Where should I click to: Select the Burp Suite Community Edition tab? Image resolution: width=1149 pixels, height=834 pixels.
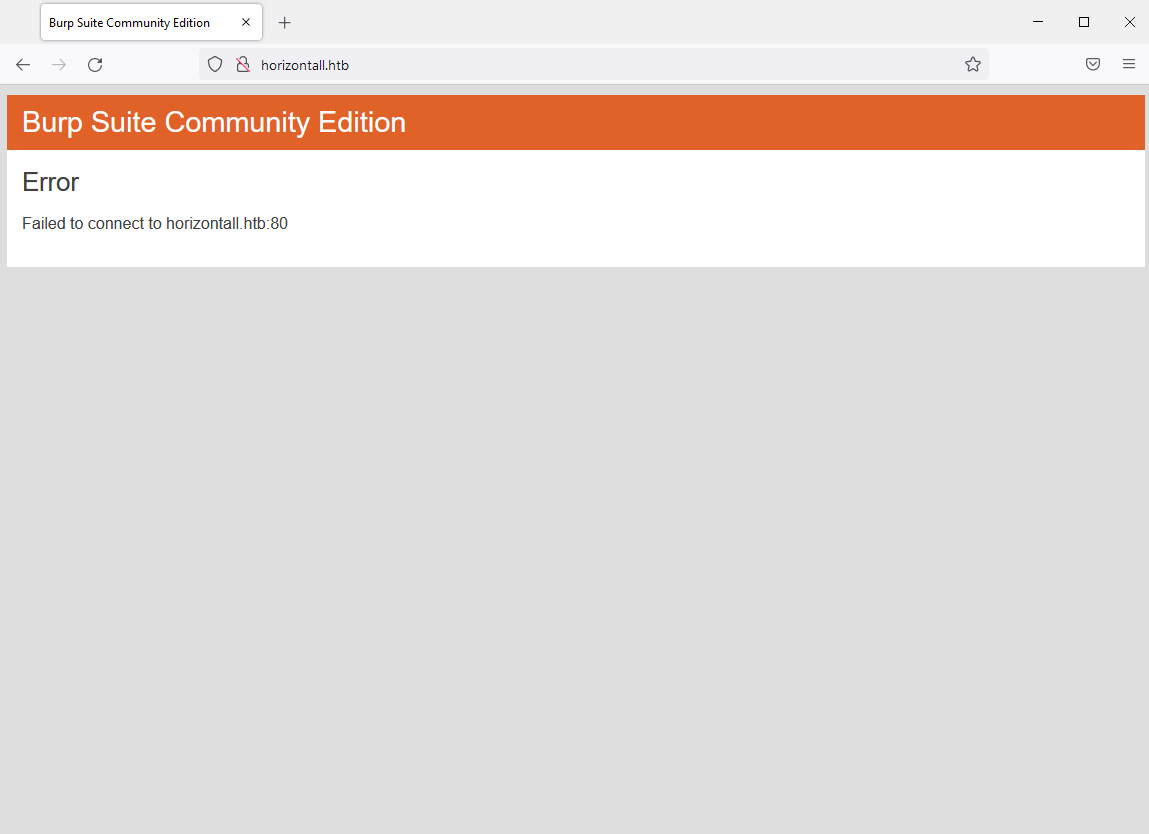[x=130, y=22]
